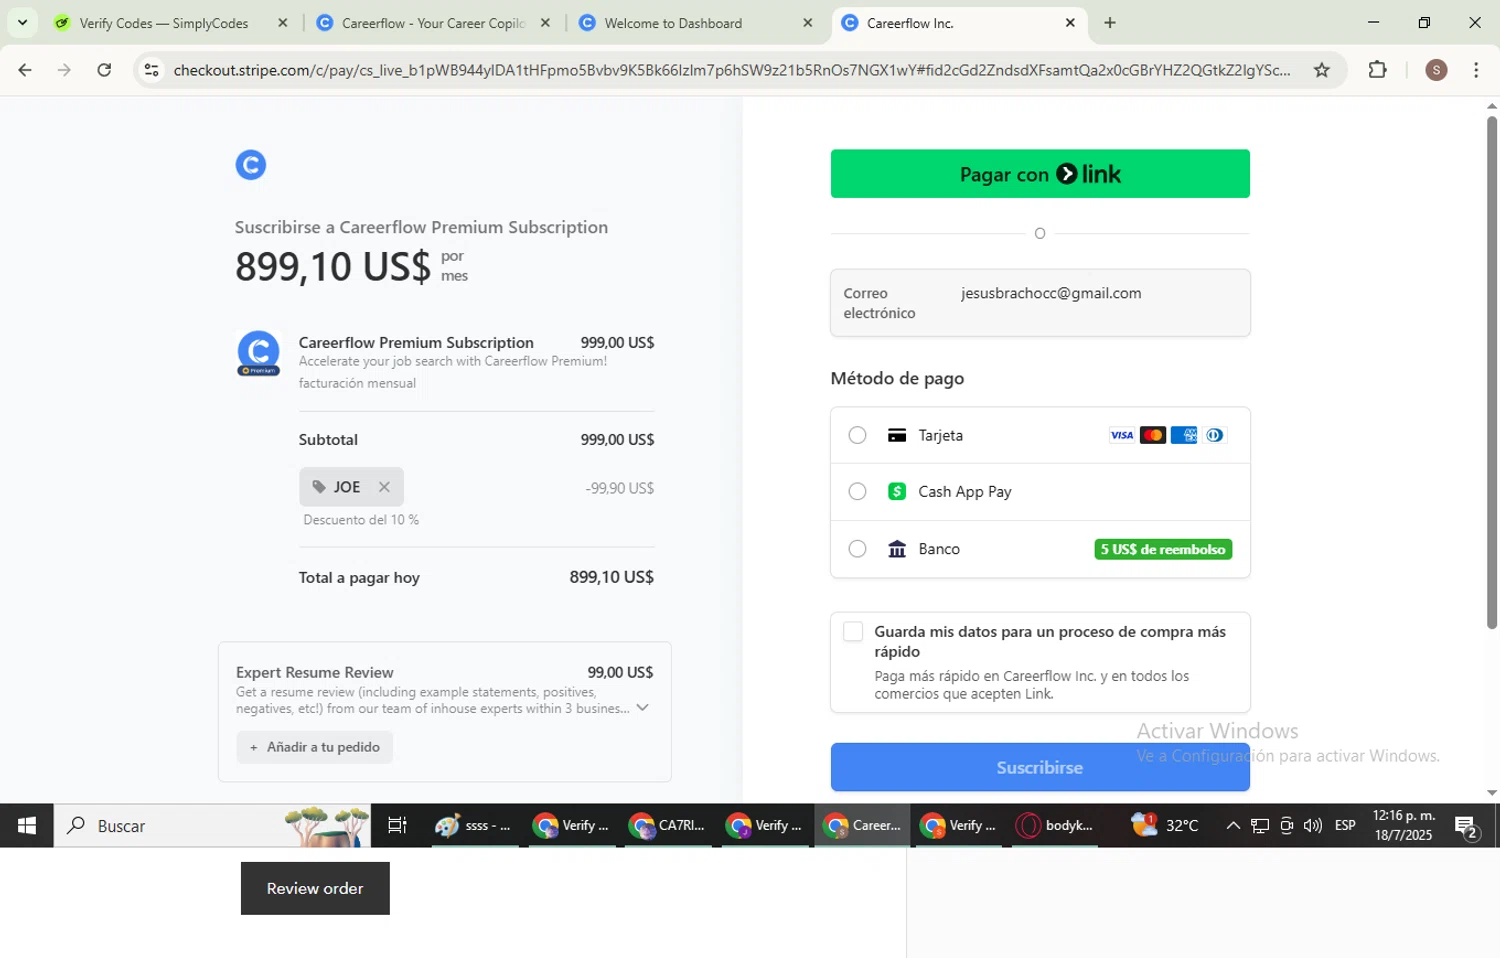Open the network status icon
The width and height of the screenshot is (1500, 958).
[1260, 825]
